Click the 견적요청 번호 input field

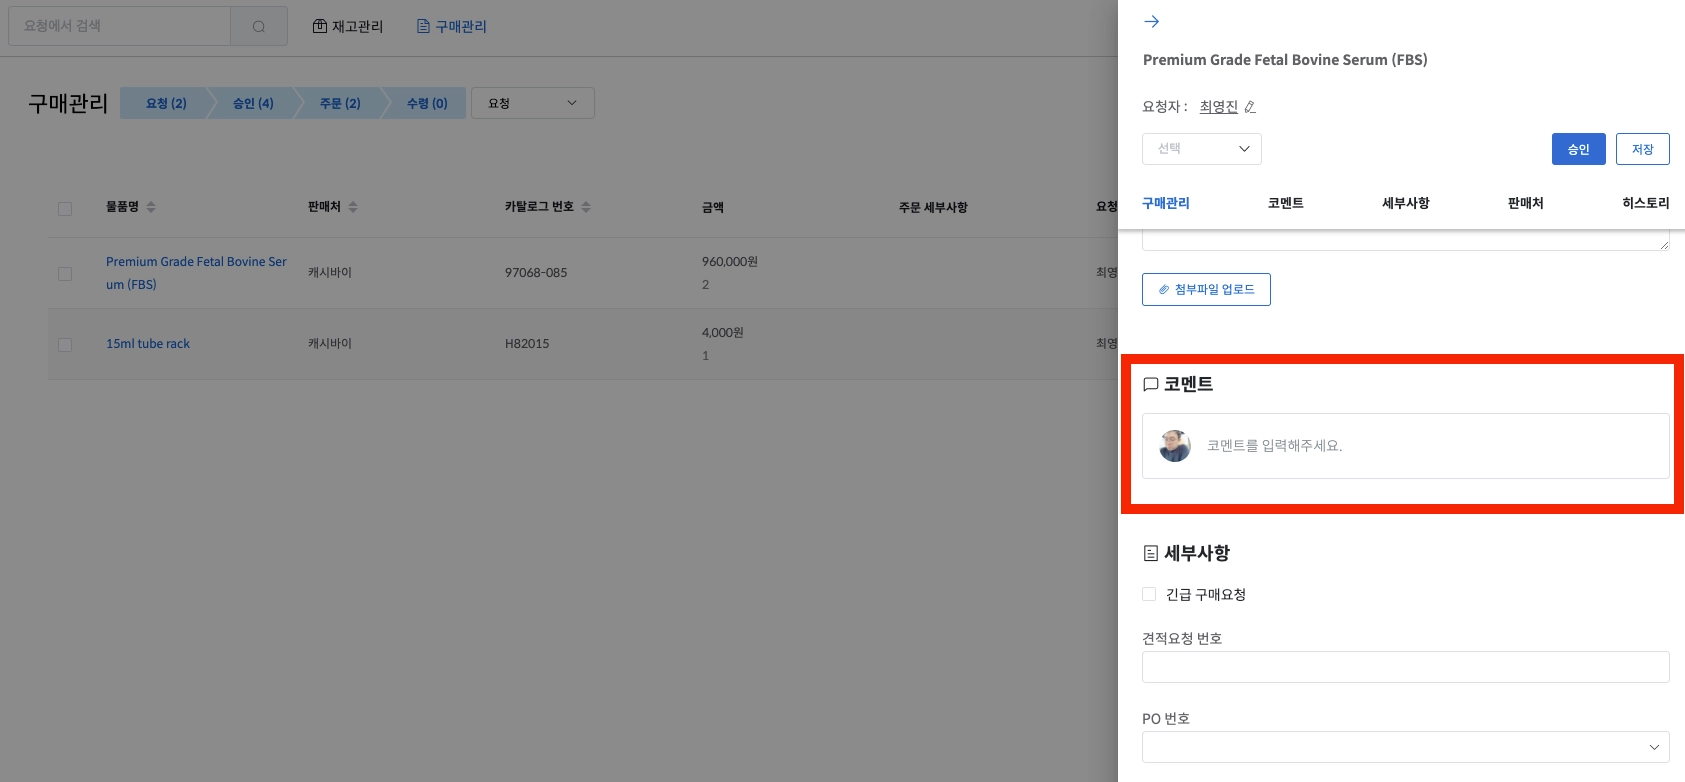[x=1406, y=667]
